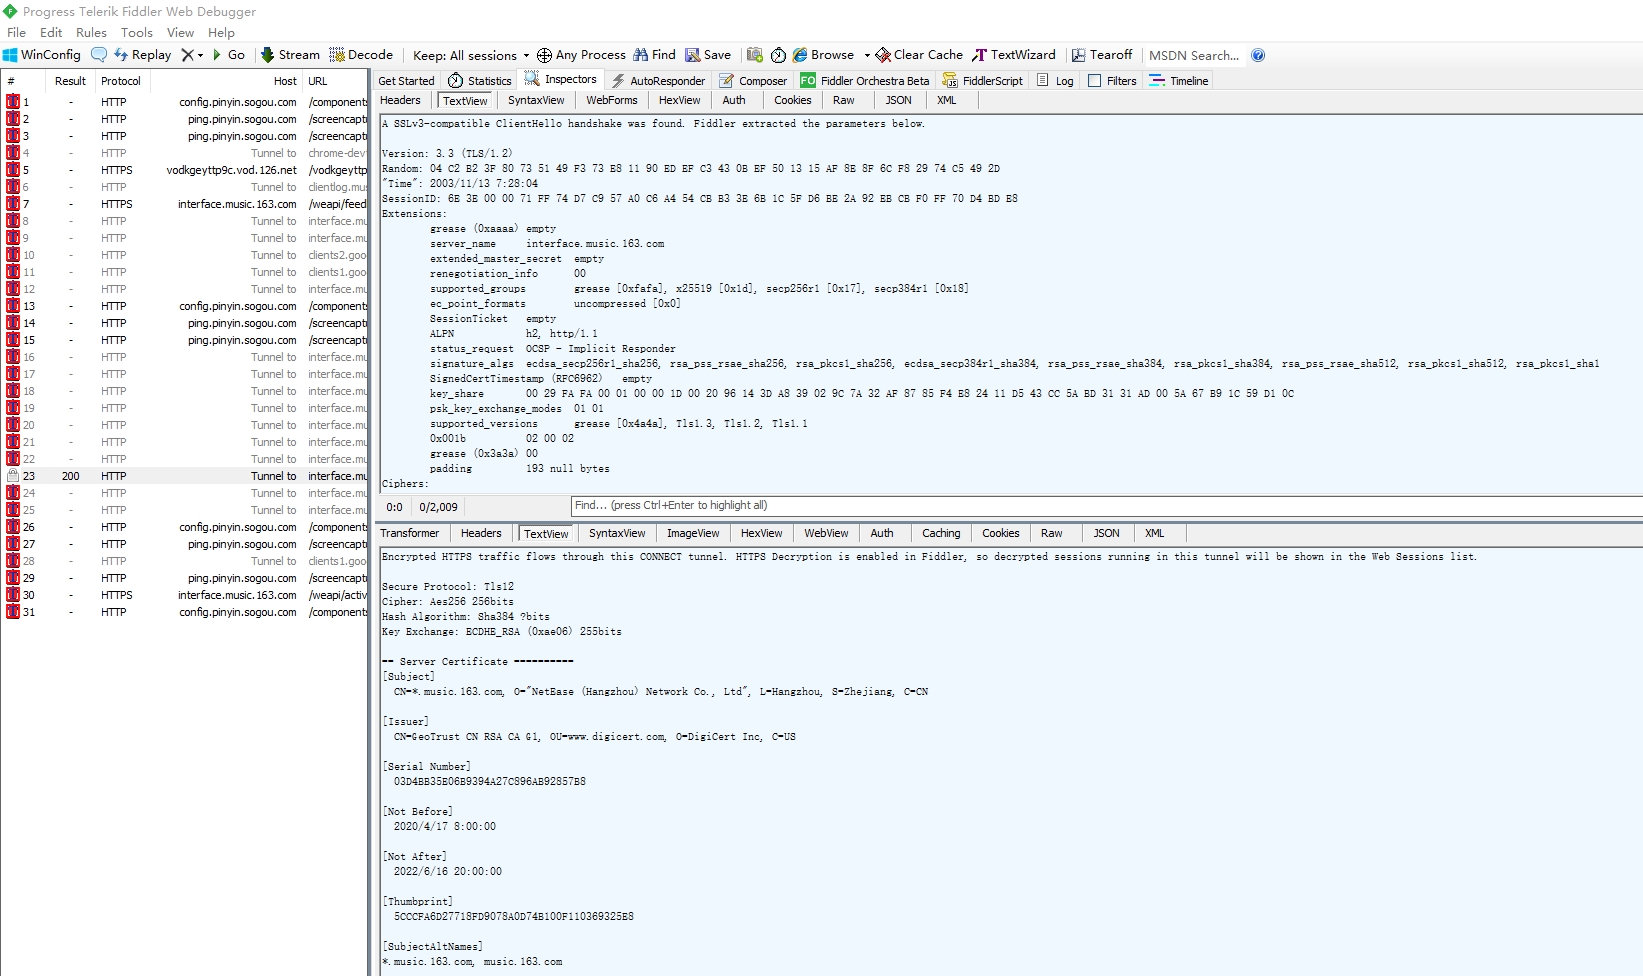Switch to the Log tab

(1055, 81)
